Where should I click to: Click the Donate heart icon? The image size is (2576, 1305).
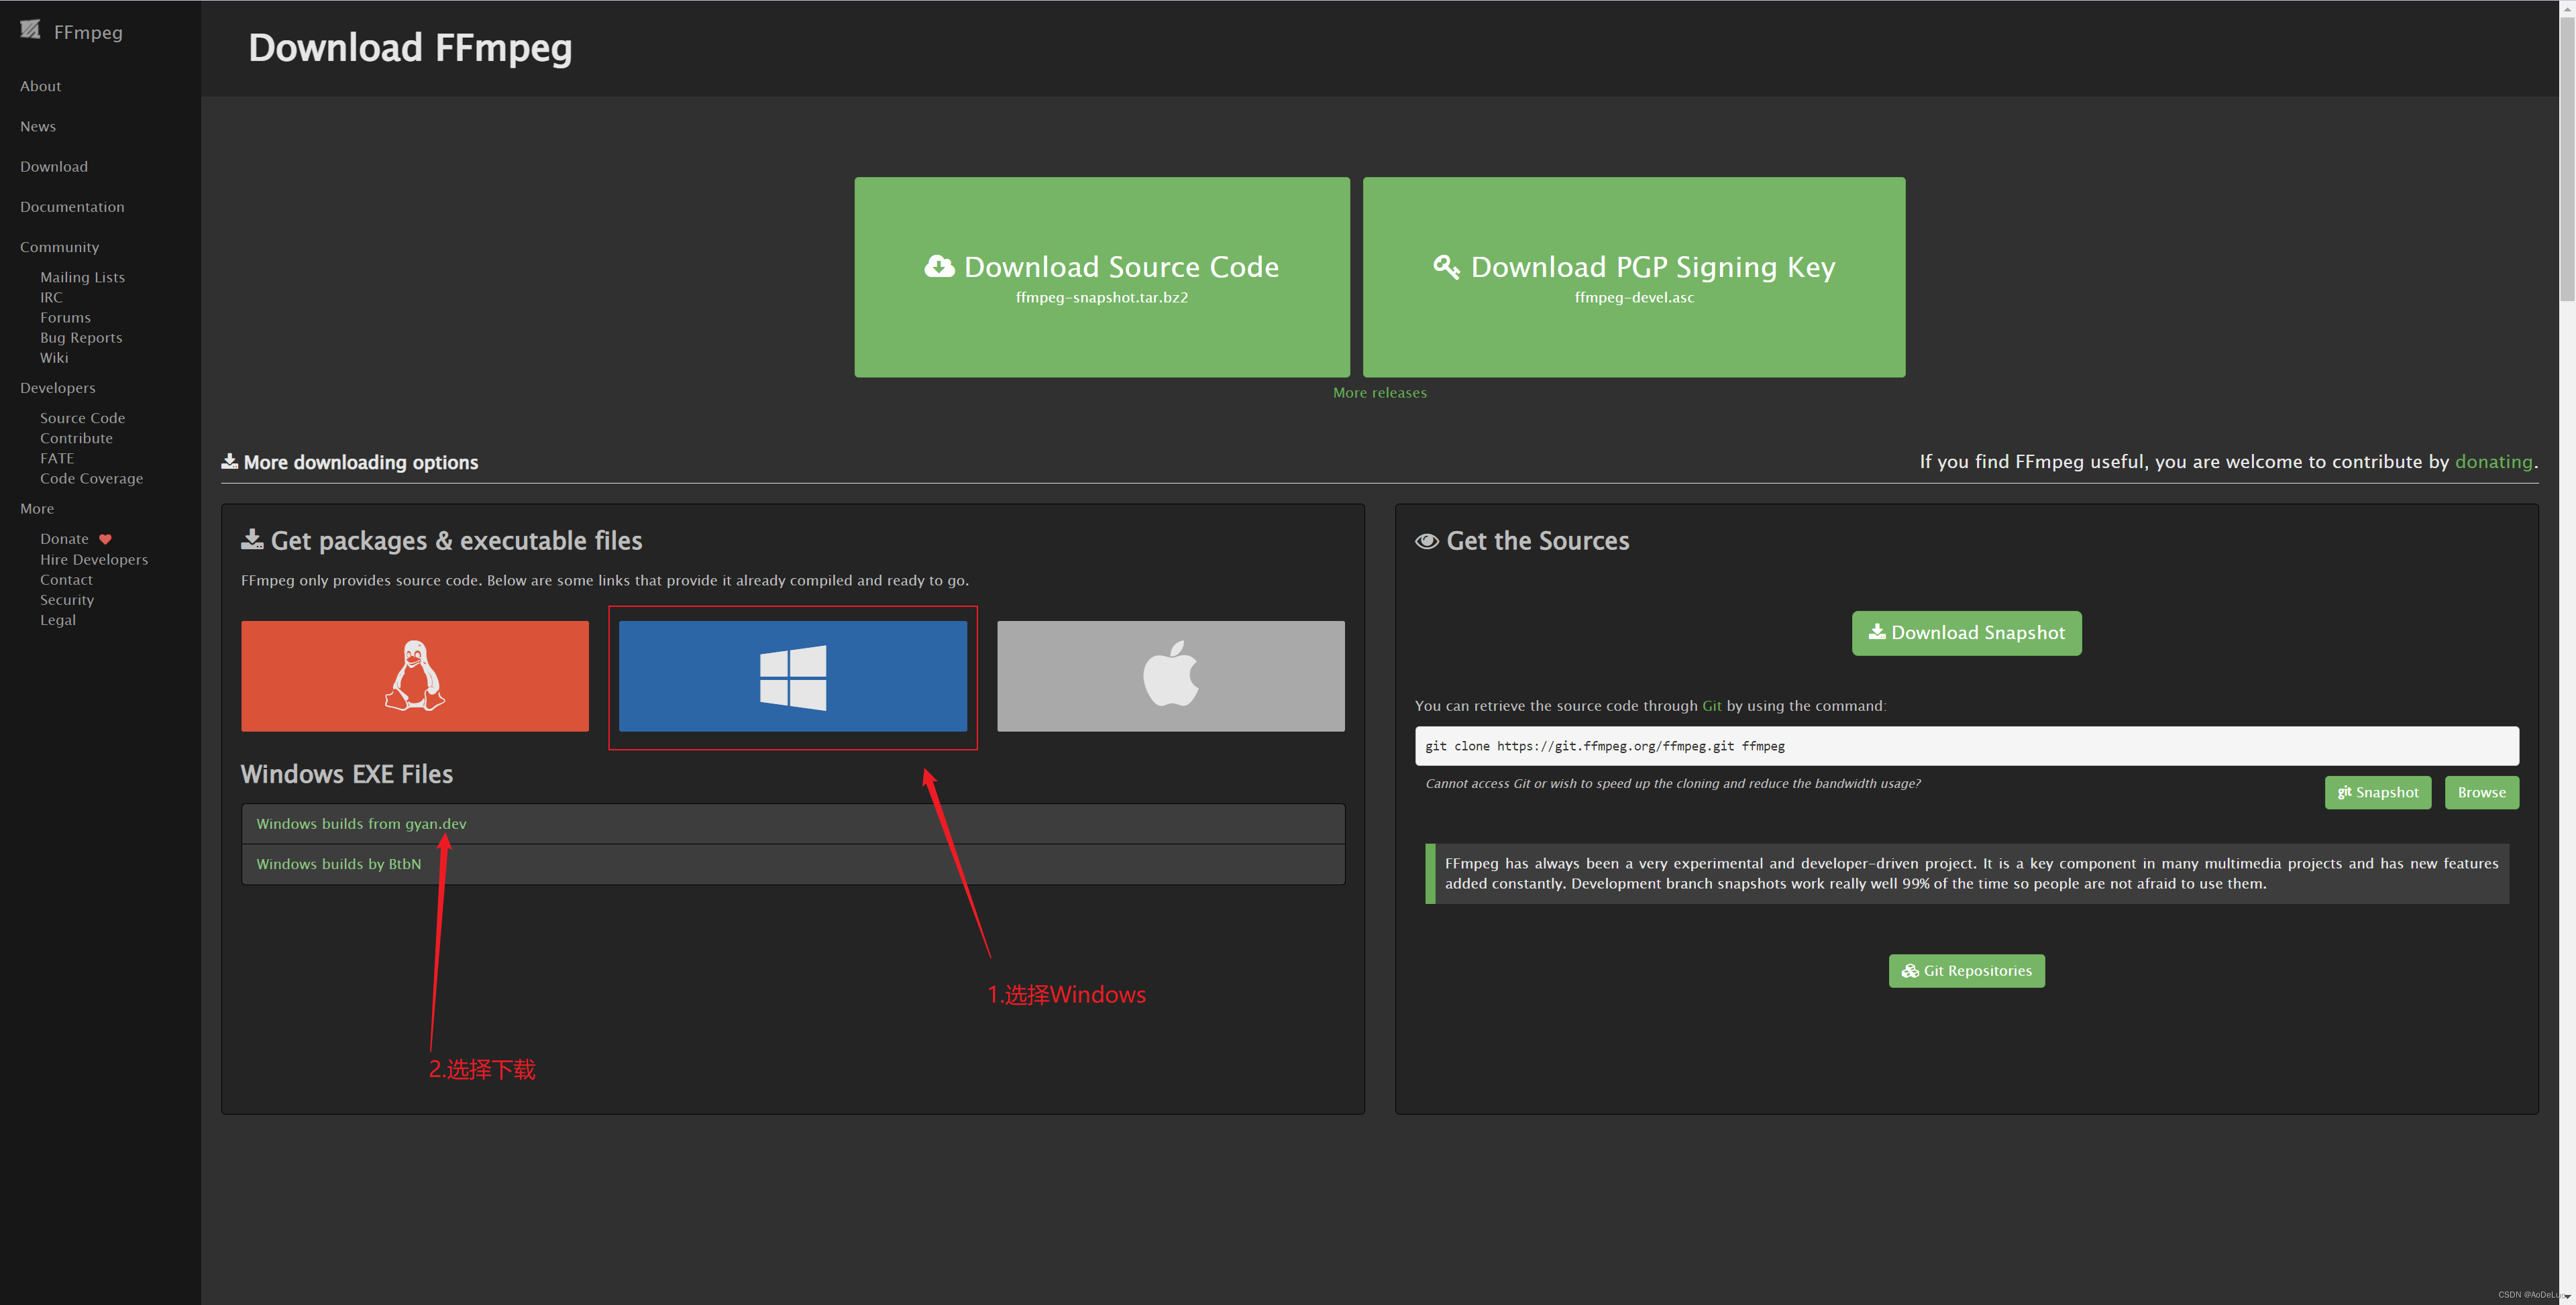click(x=105, y=539)
